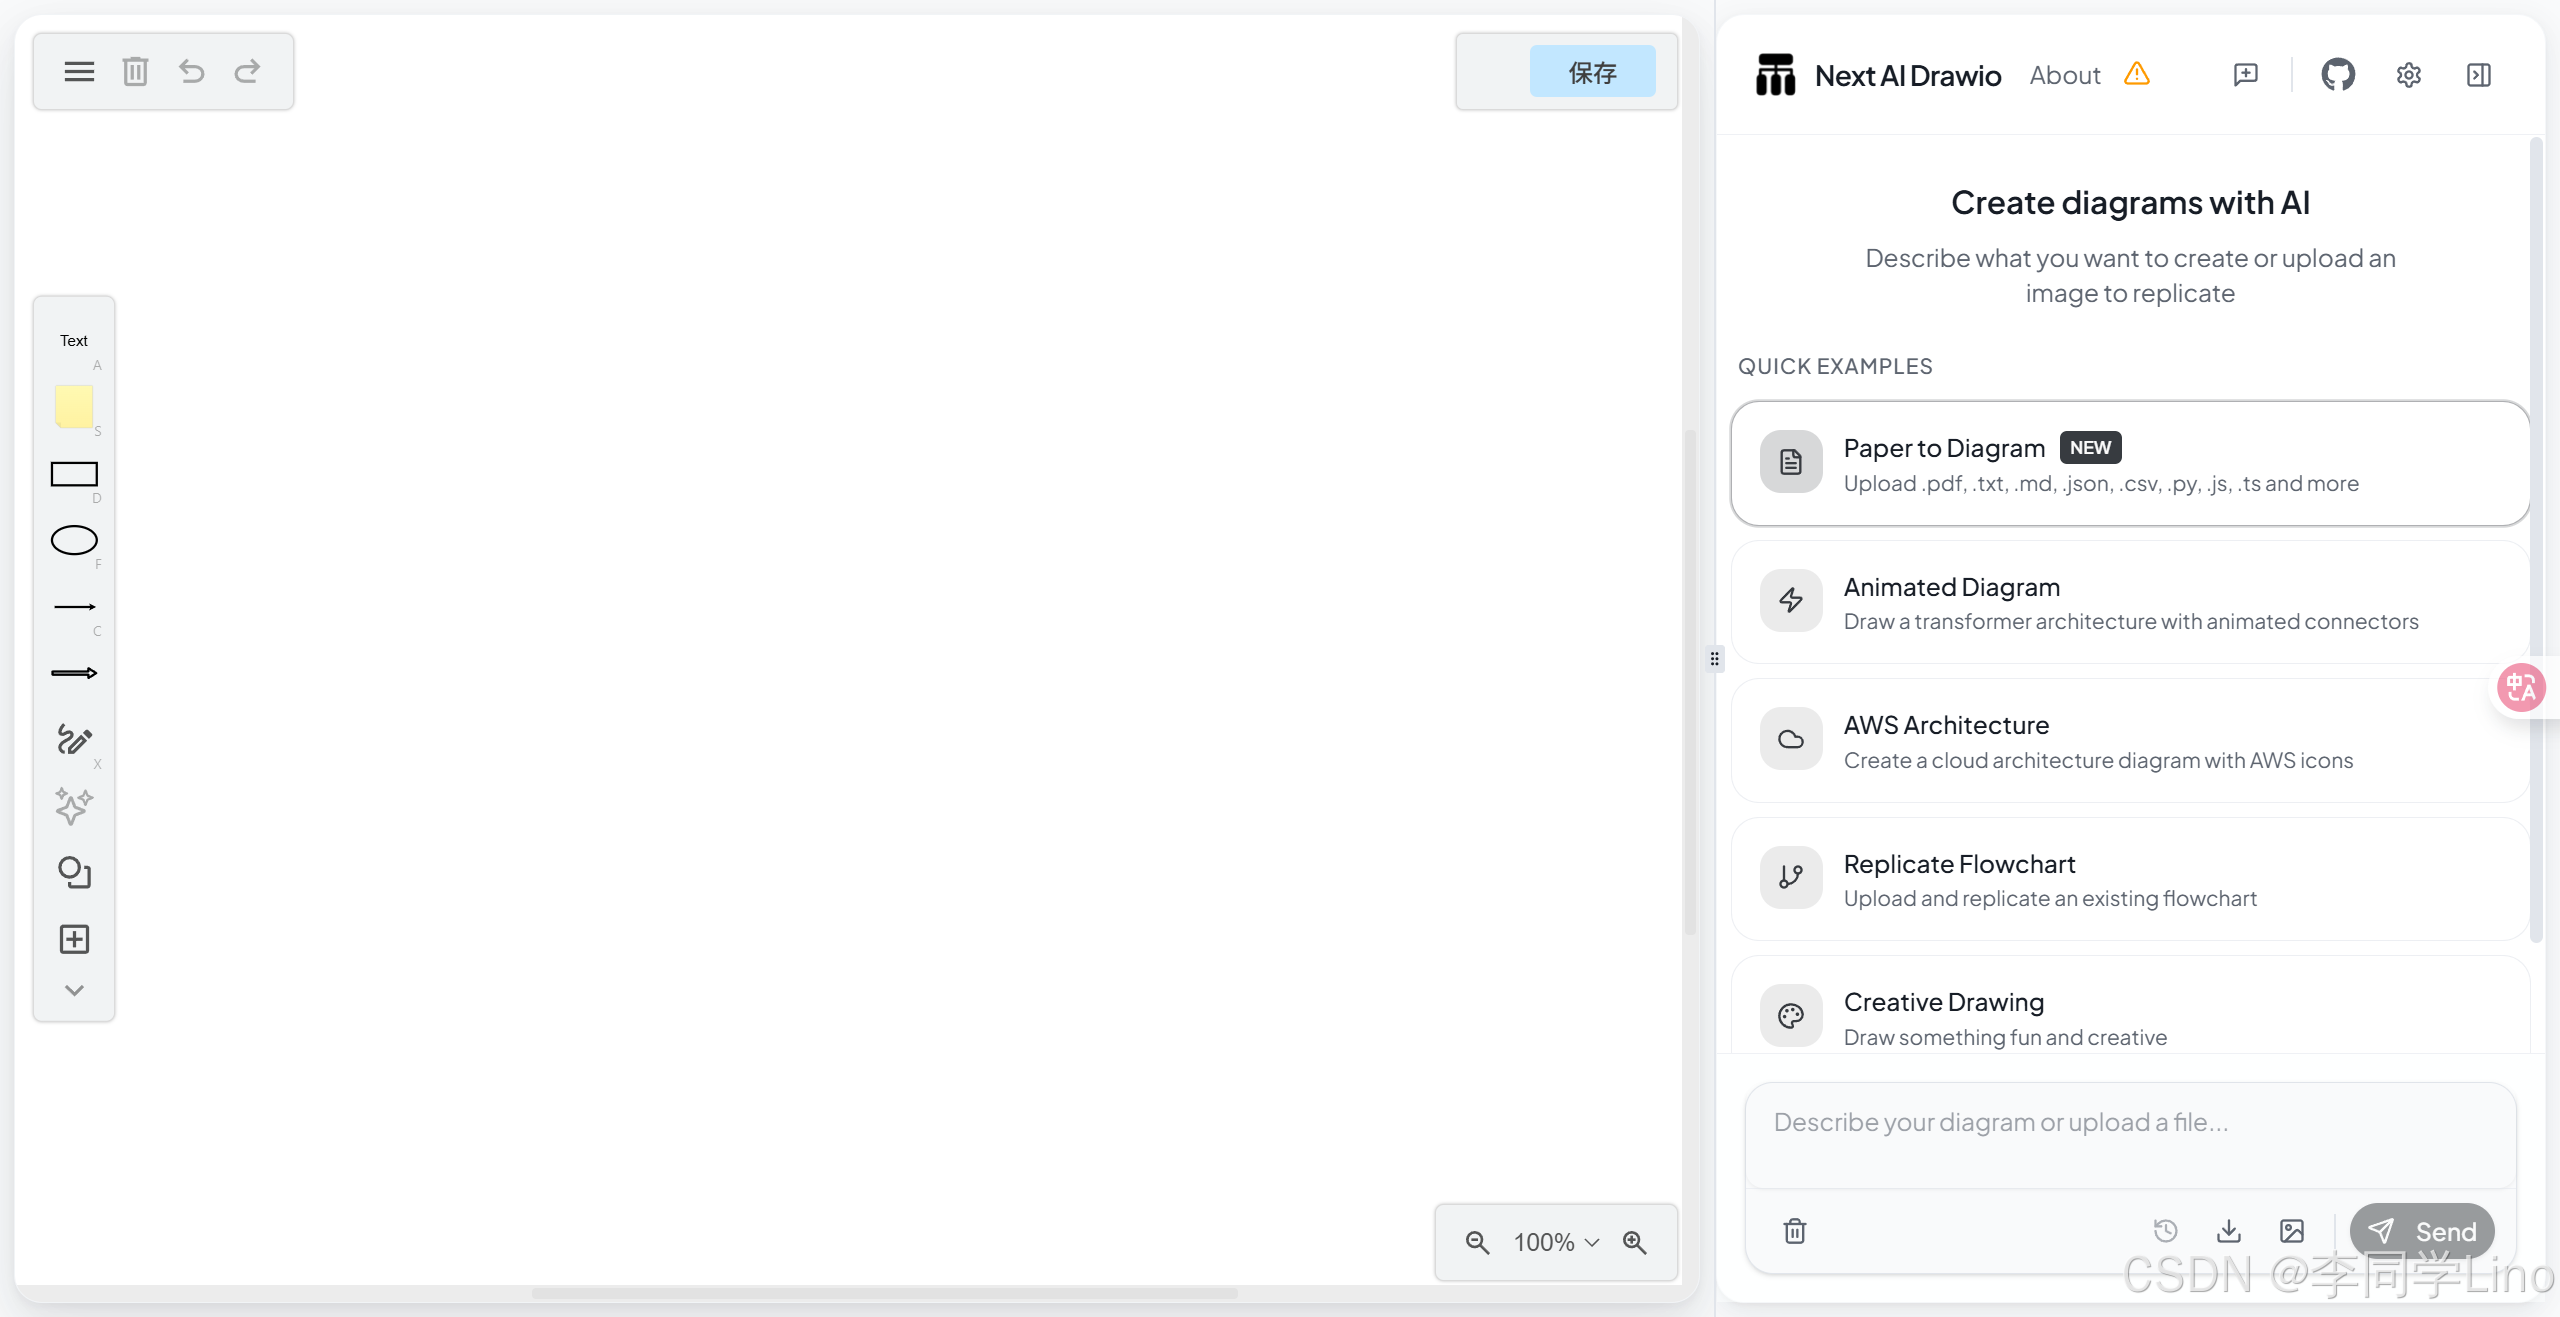Click the undo arrow icon

[x=191, y=72]
